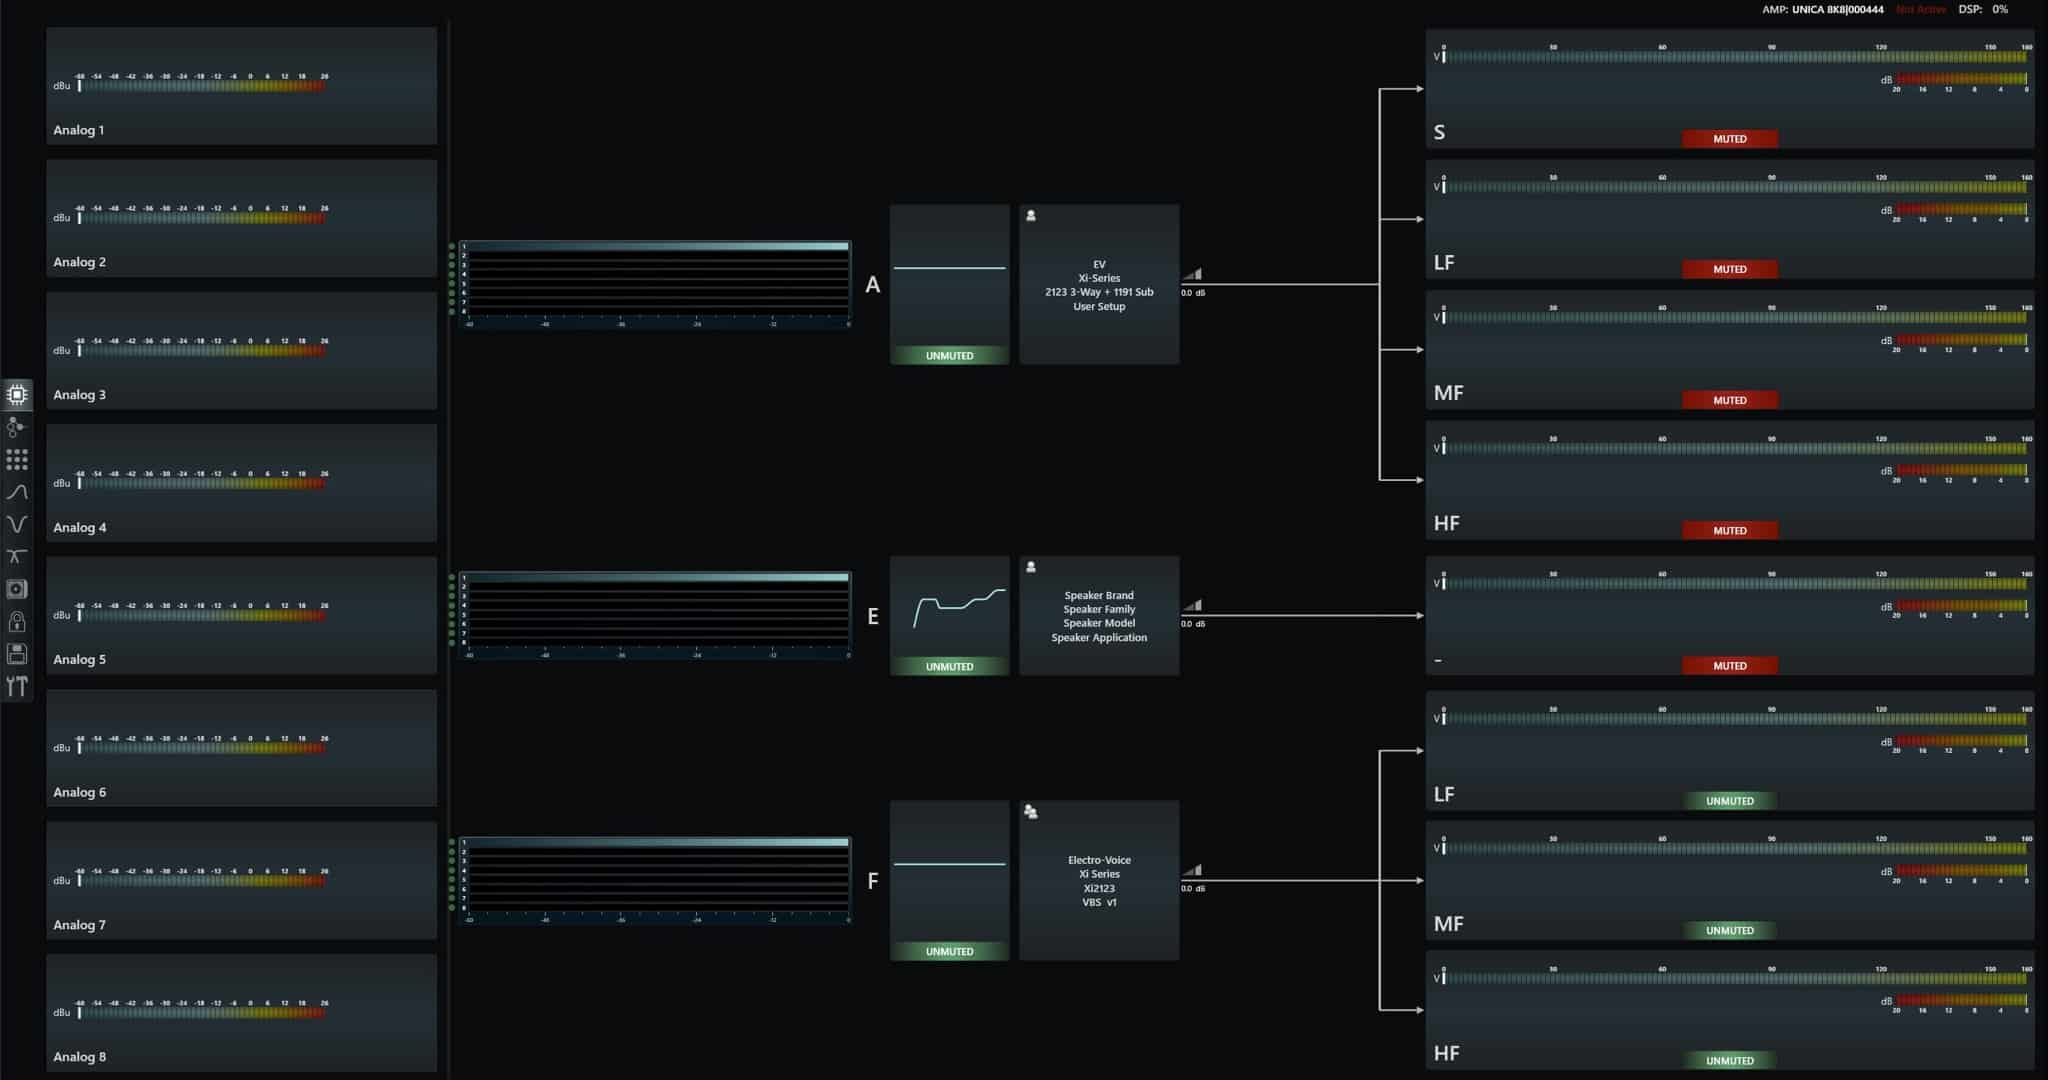The height and width of the screenshot is (1080, 2048).
Task: Open the matrix grid icon in sidebar
Action: (x=17, y=460)
